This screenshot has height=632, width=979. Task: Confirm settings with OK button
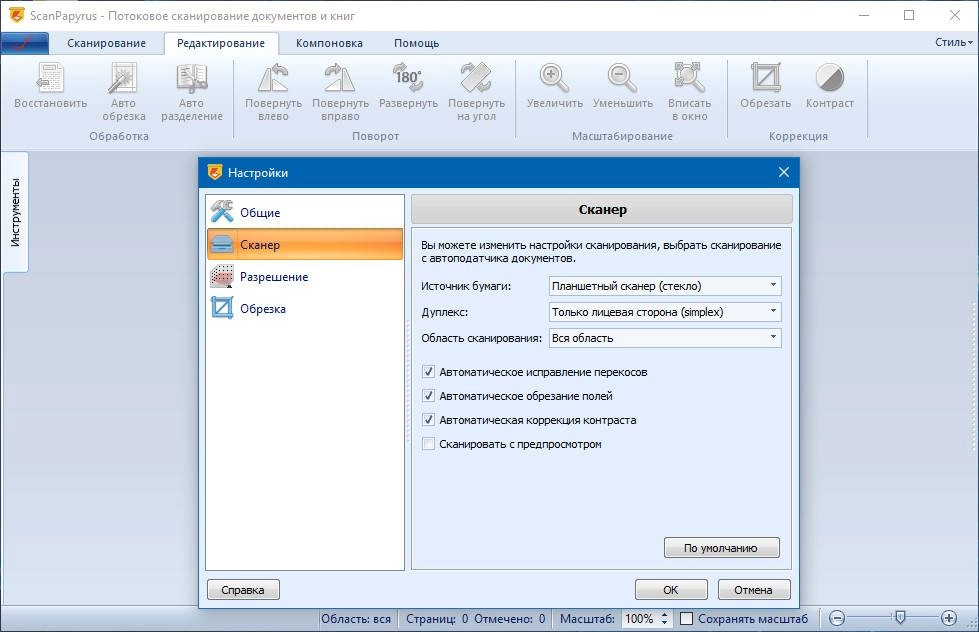pyautogui.click(x=671, y=590)
